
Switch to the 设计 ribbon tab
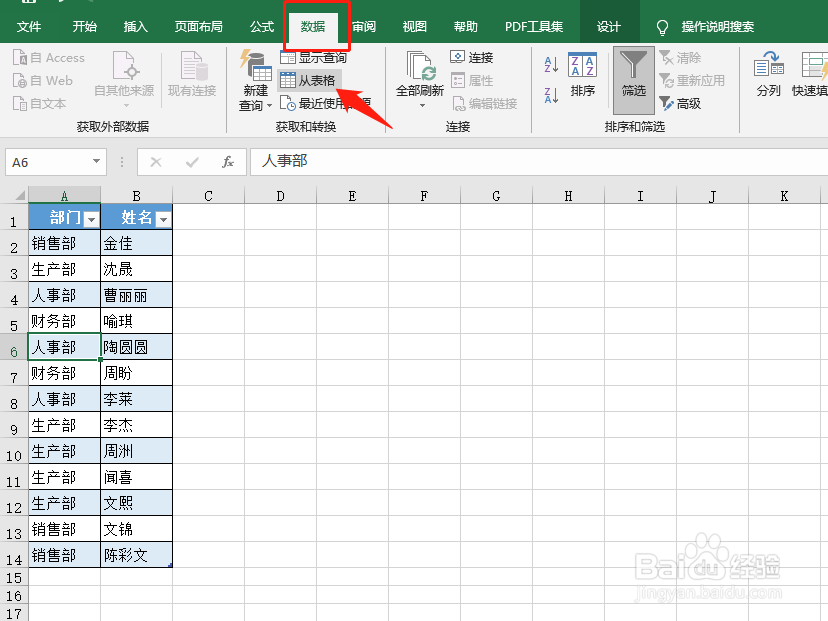(610, 26)
